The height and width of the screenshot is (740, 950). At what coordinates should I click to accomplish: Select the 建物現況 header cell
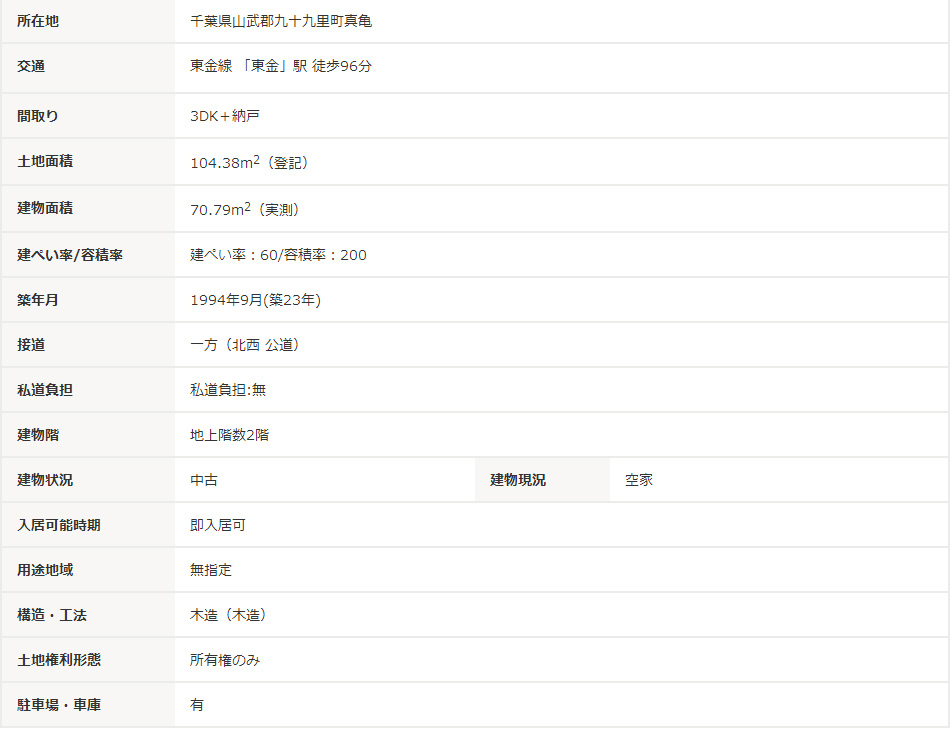click(x=518, y=480)
